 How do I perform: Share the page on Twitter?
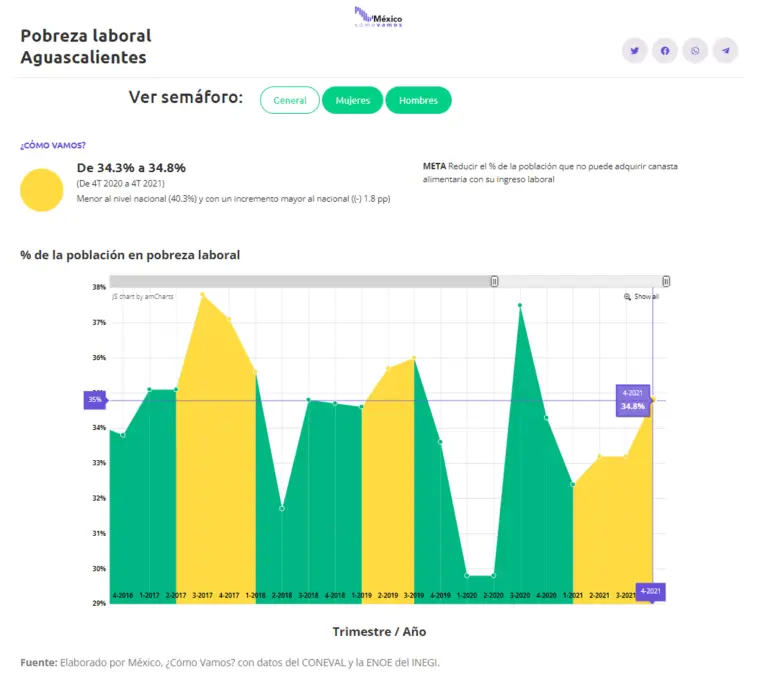[634, 51]
